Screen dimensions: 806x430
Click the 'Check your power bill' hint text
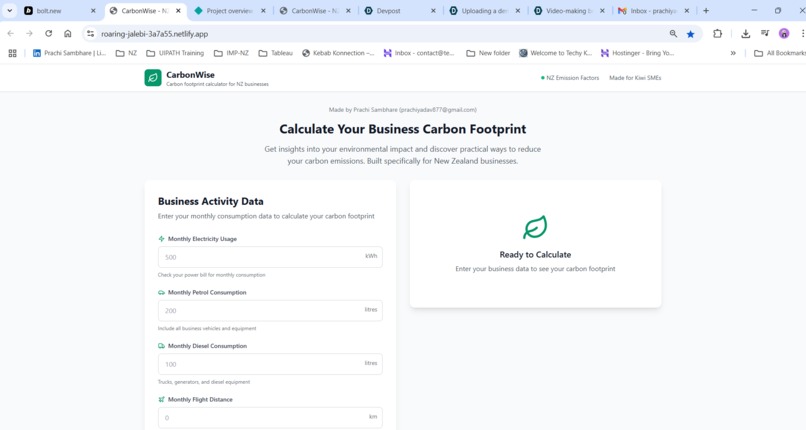[211, 275]
